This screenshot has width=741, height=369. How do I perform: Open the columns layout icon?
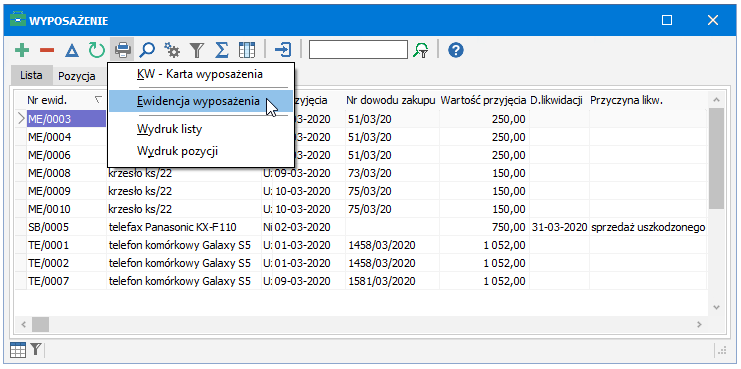246,50
